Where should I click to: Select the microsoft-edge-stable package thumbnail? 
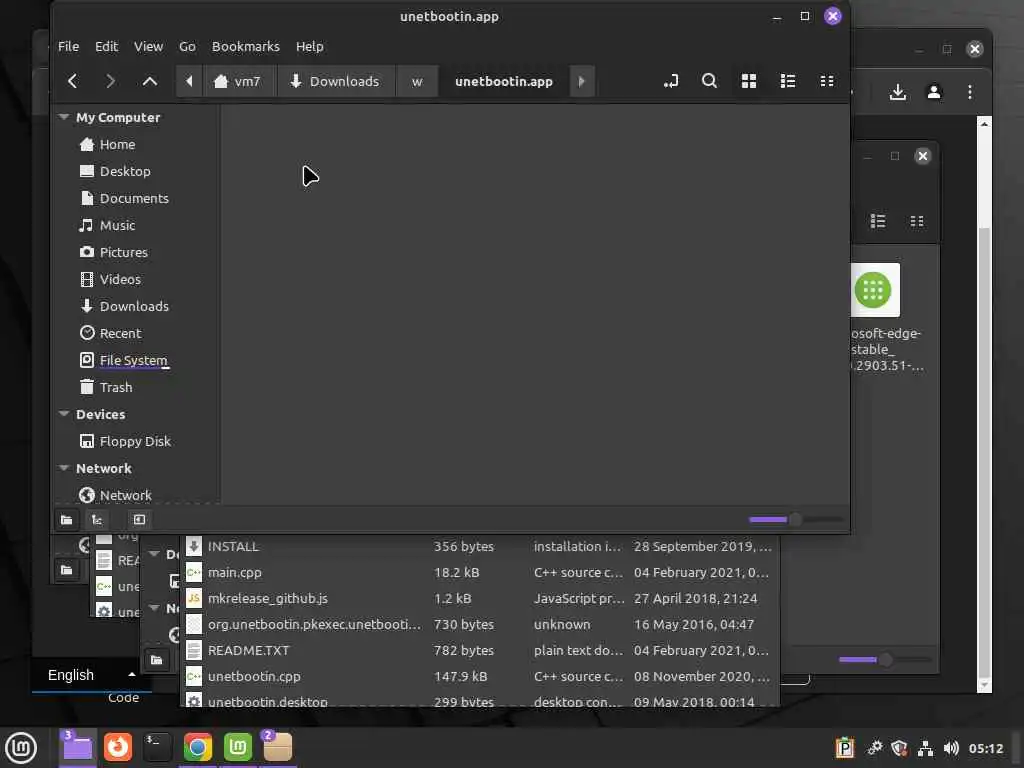tap(875, 289)
